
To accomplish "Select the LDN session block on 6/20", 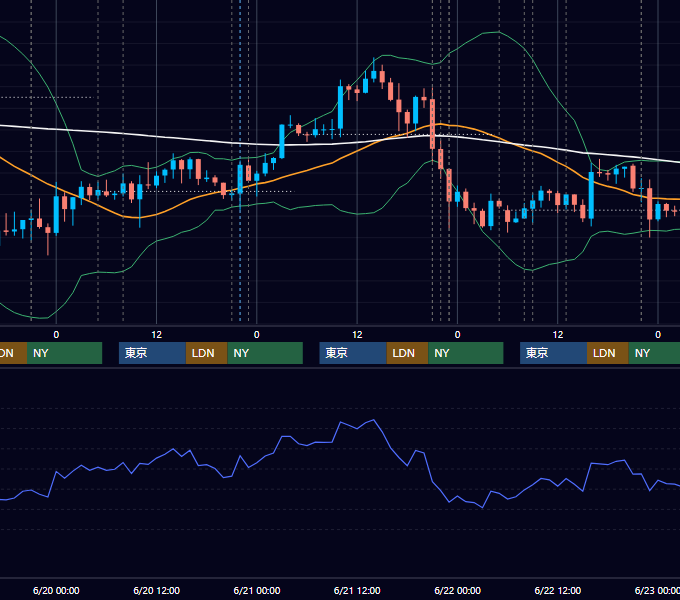I will (x=206, y=353).
